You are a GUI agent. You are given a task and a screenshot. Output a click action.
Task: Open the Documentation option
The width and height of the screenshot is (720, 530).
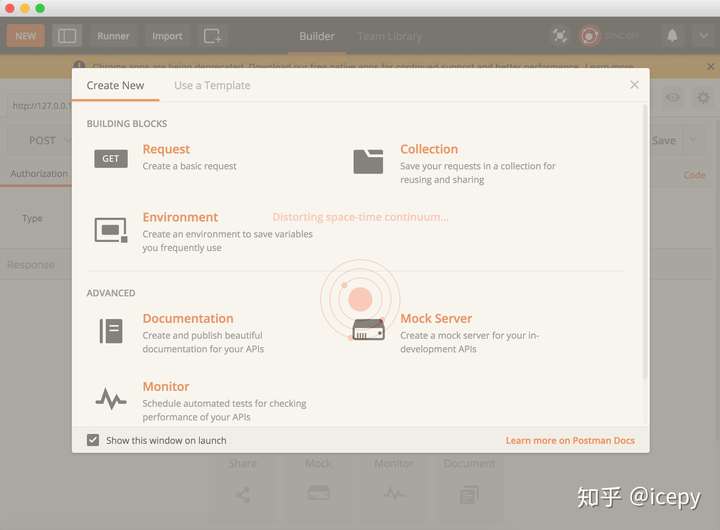click(188, 318)
